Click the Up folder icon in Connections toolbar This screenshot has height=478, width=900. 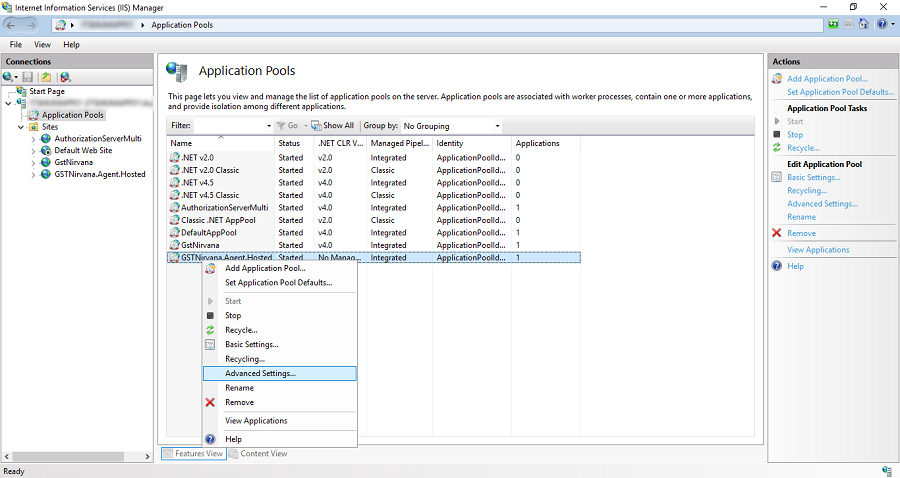pyautogui.click(x=46, y=77)
